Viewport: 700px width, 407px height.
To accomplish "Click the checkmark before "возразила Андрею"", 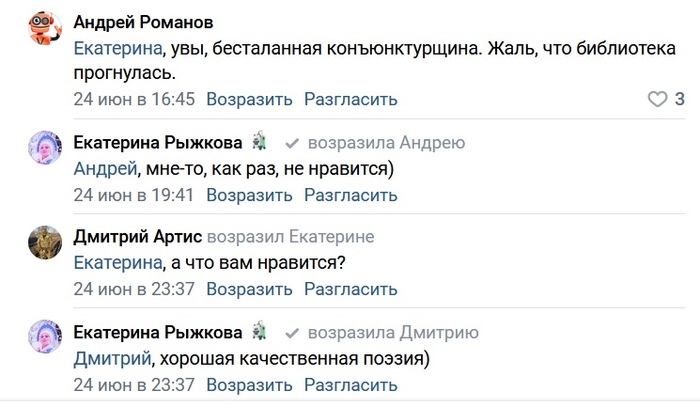I will [292, 143].
